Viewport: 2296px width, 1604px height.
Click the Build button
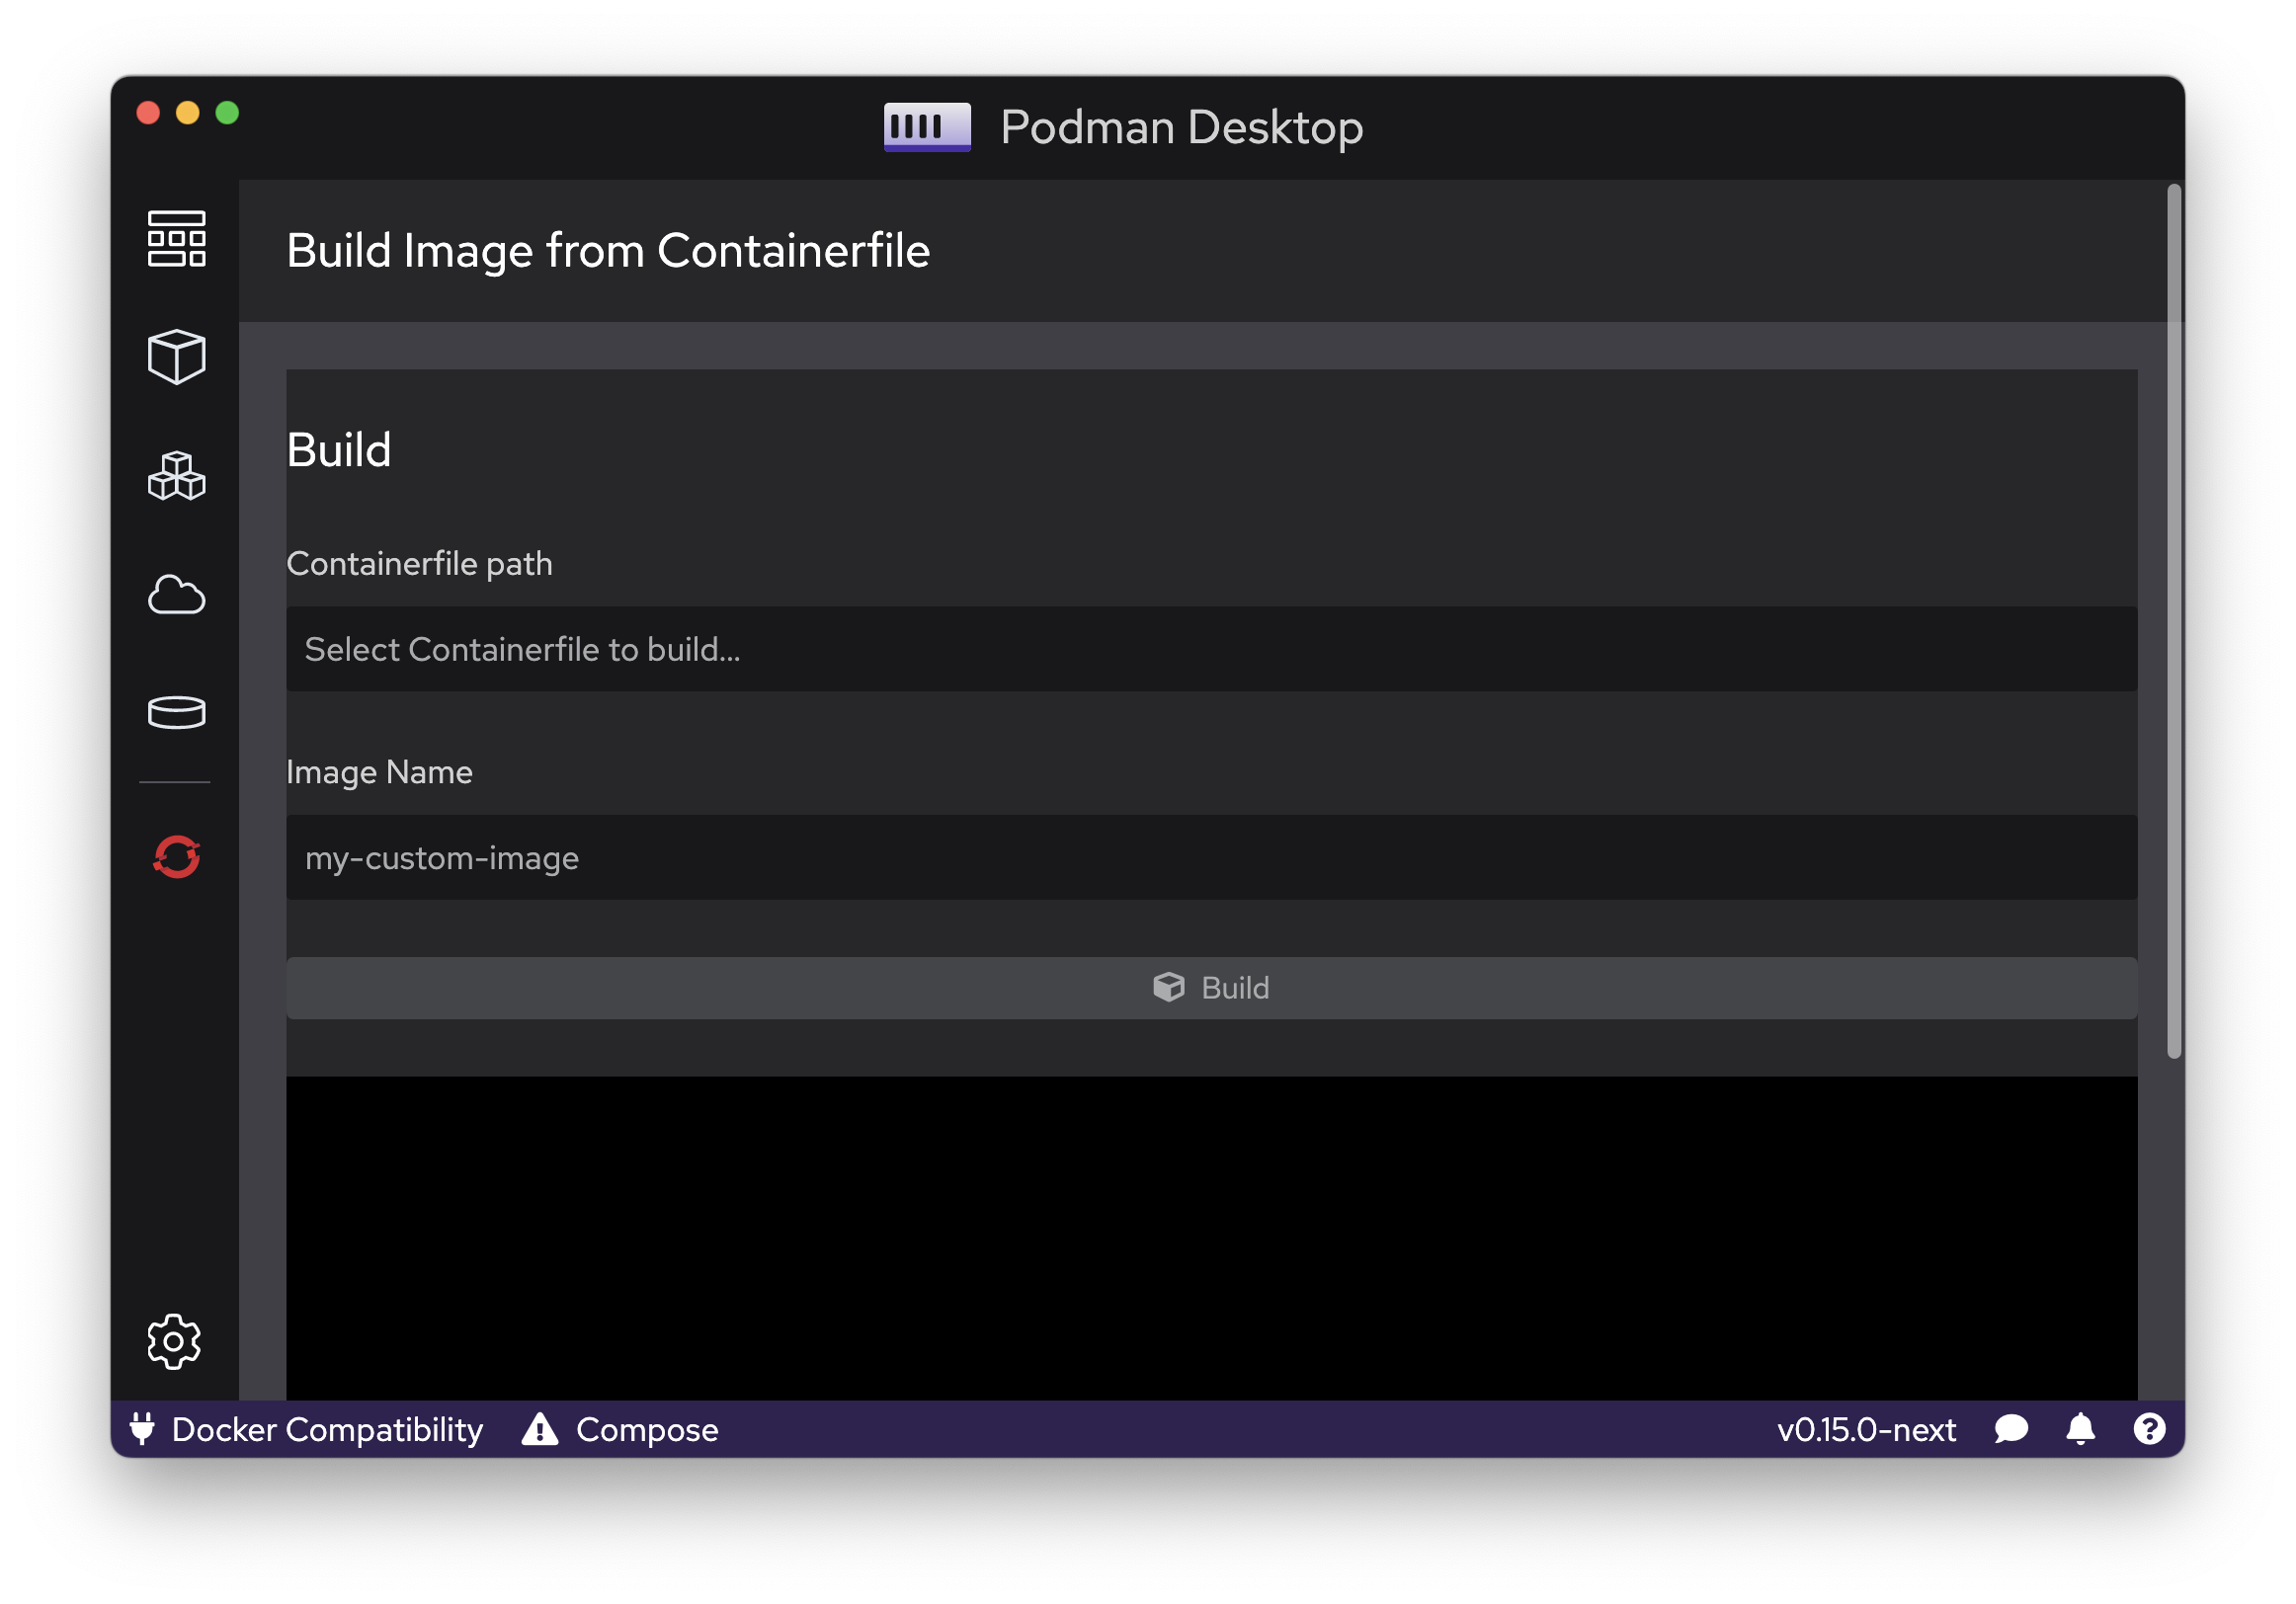(1211, 988)
